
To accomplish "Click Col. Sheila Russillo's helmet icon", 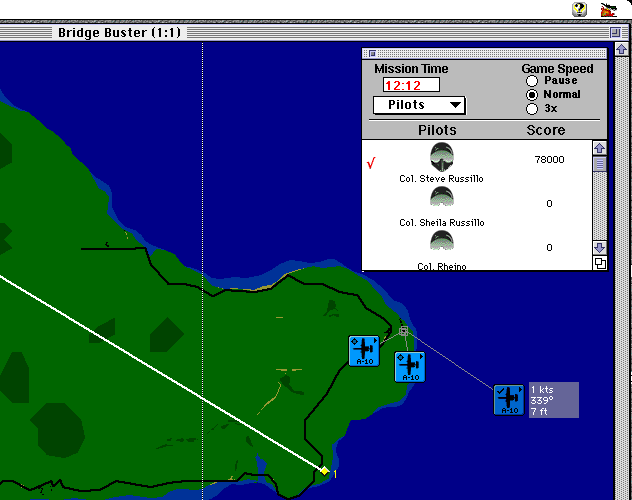I will click(x=441, y=198).
